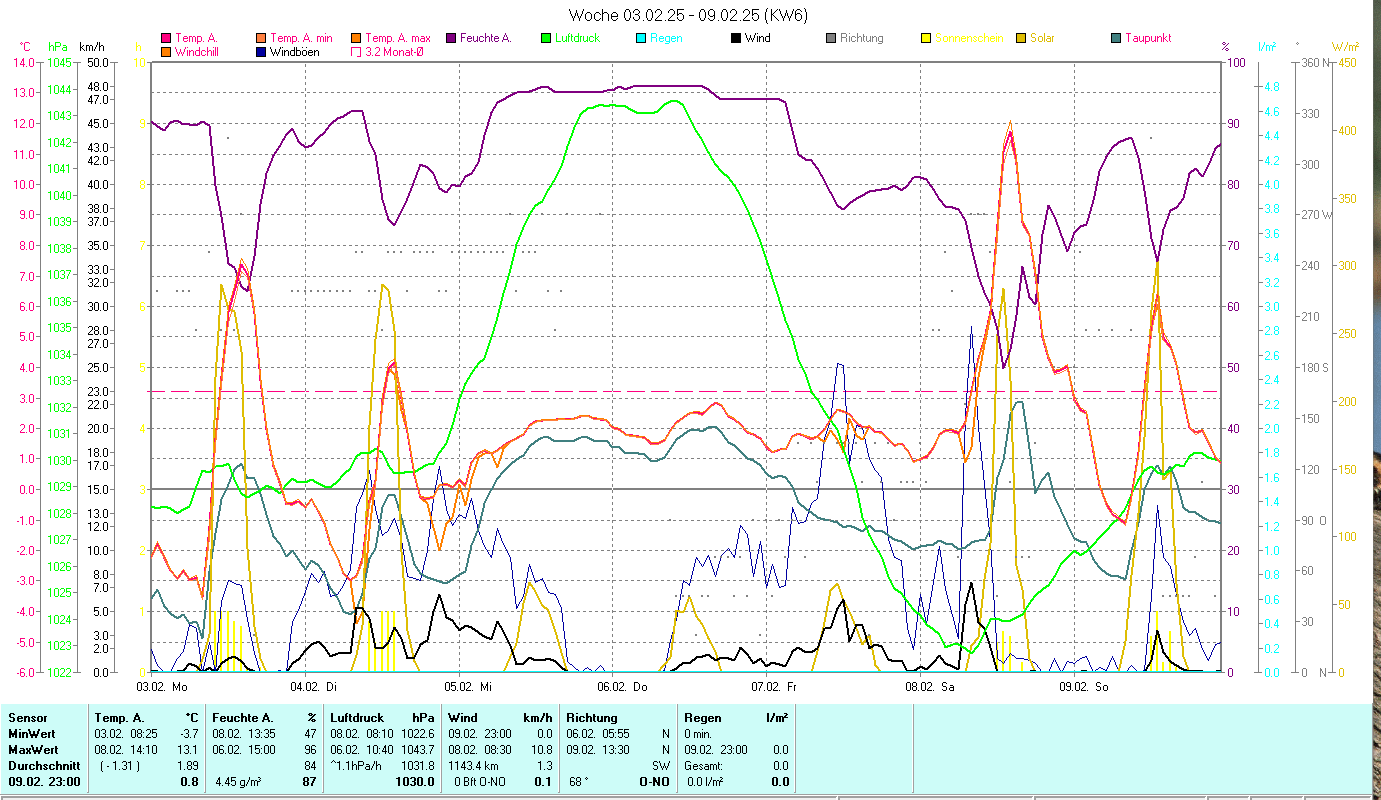Click the 3.2 Monat-Ø legend box
Image resolution: width=1381 pixels, height=800 pixels.
tap(356, 51)
